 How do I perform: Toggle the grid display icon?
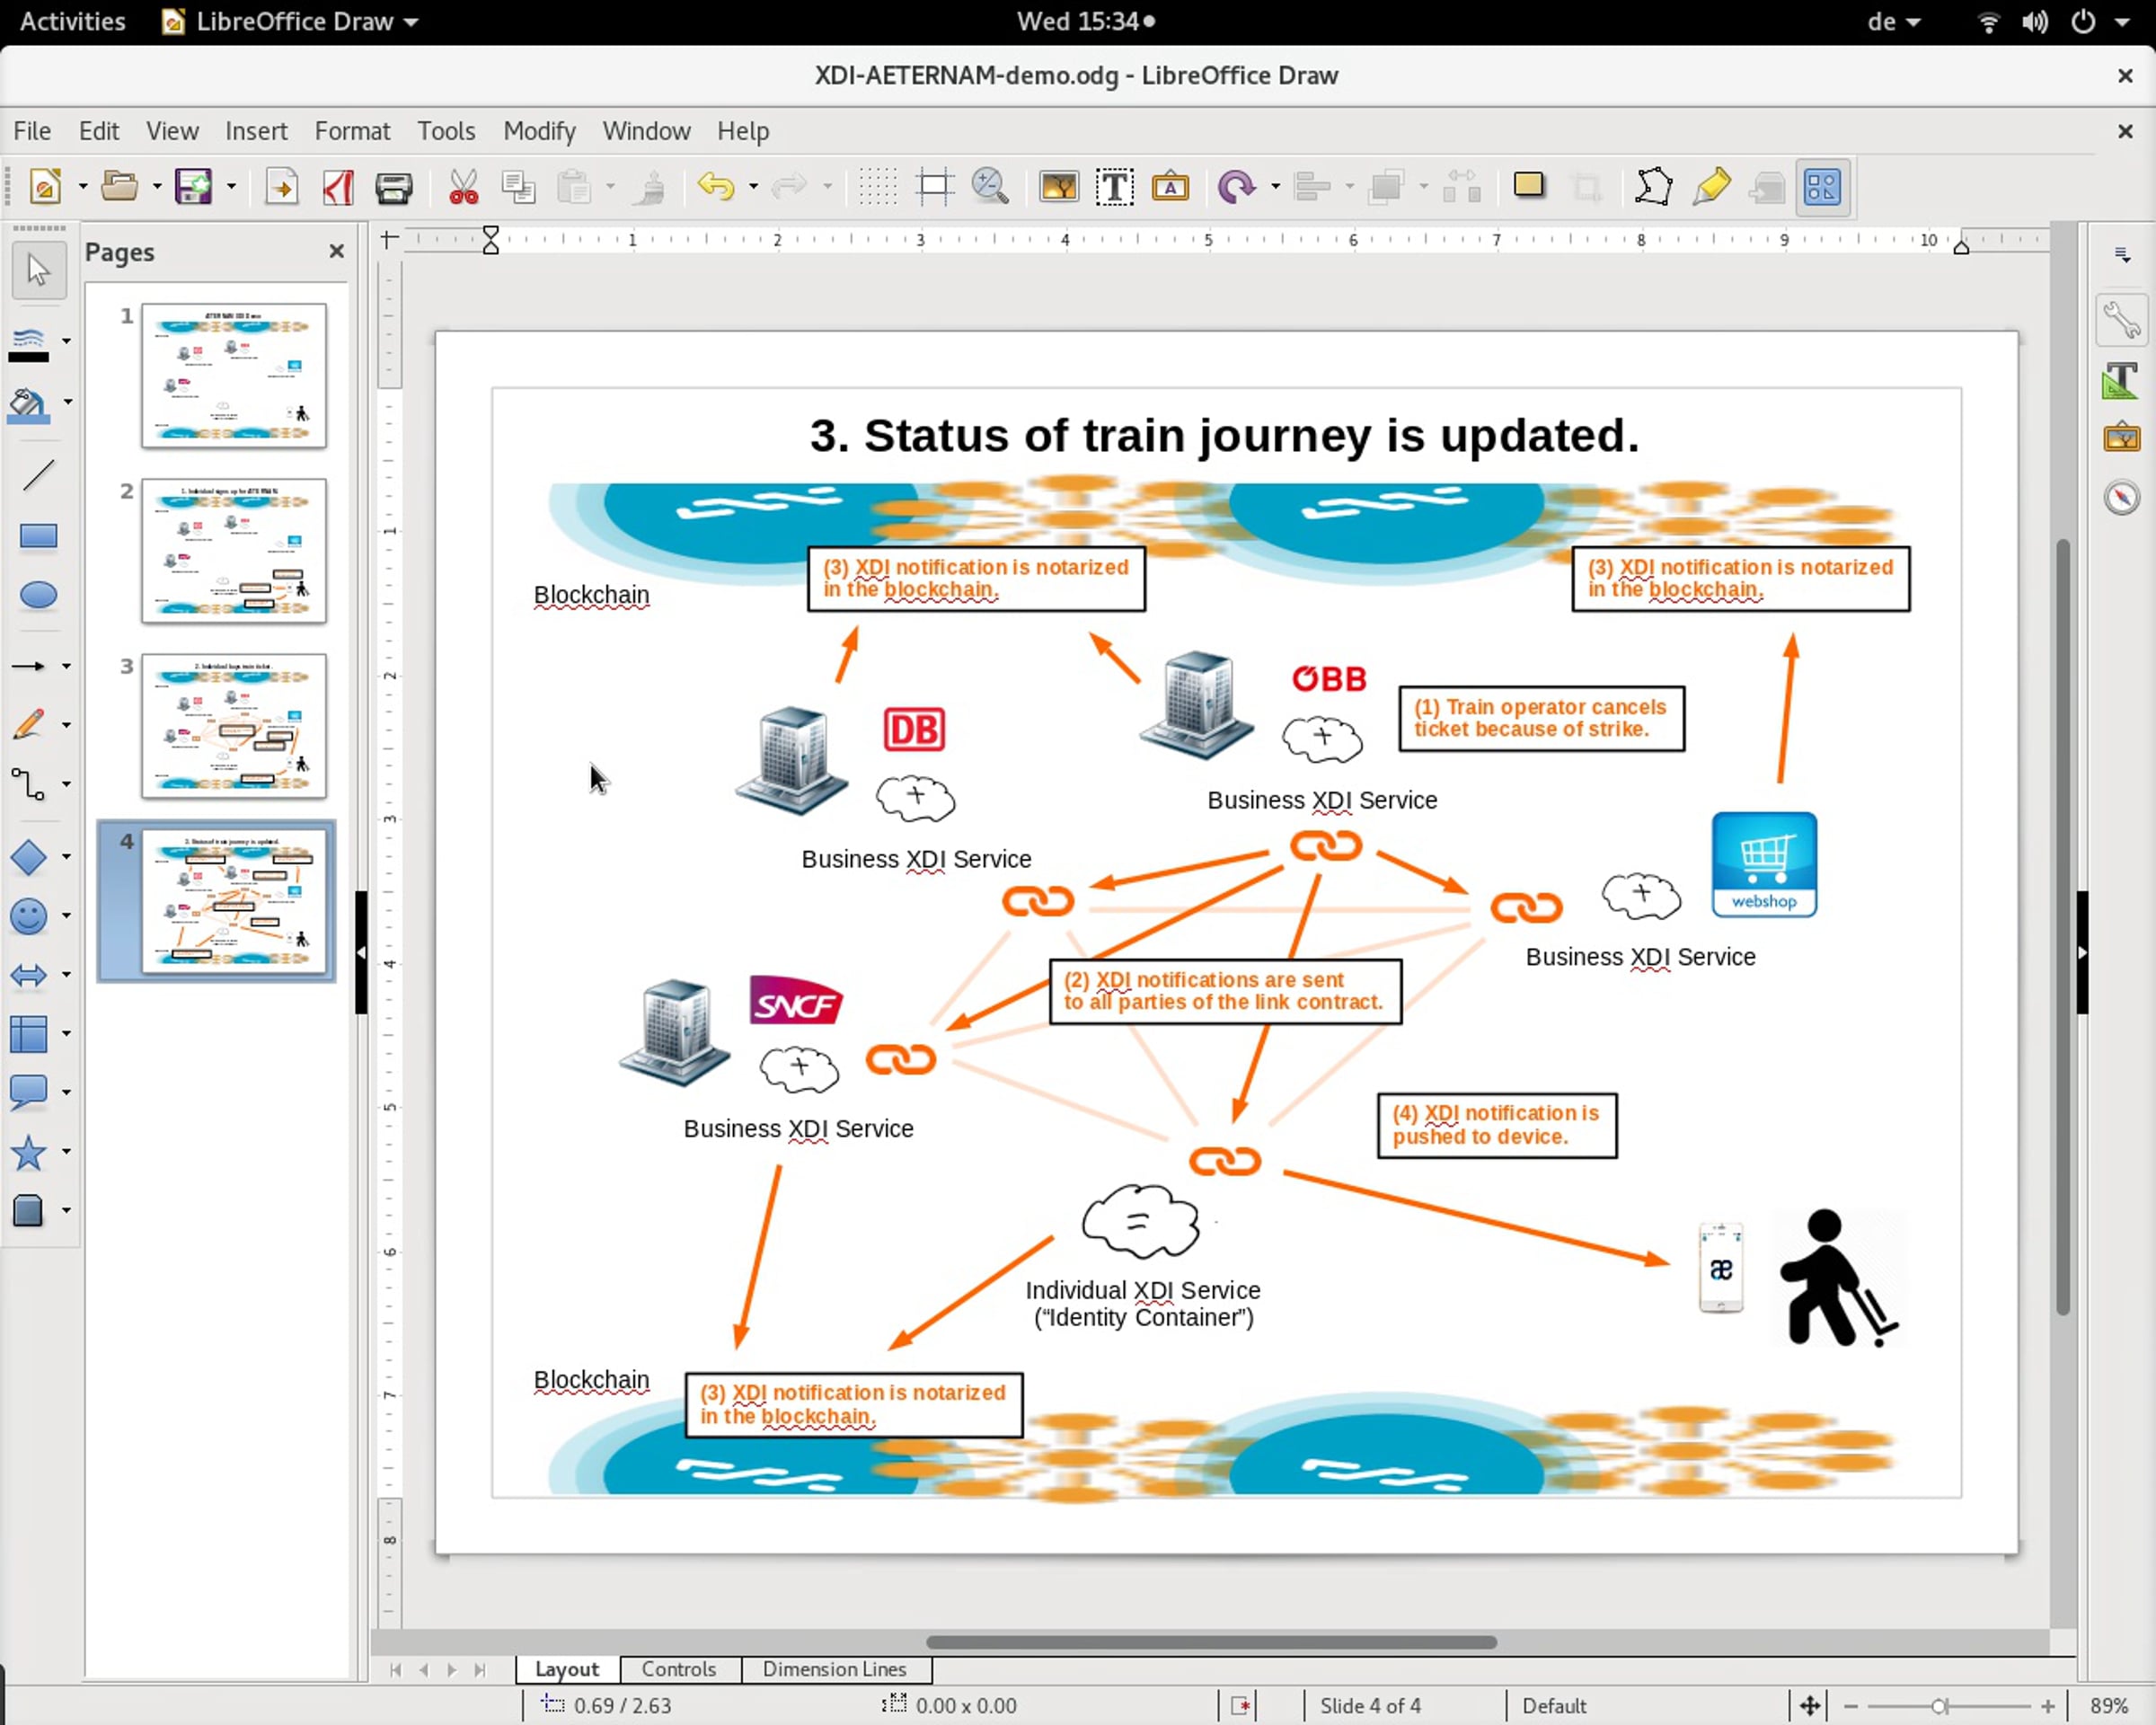coord(878,187)
